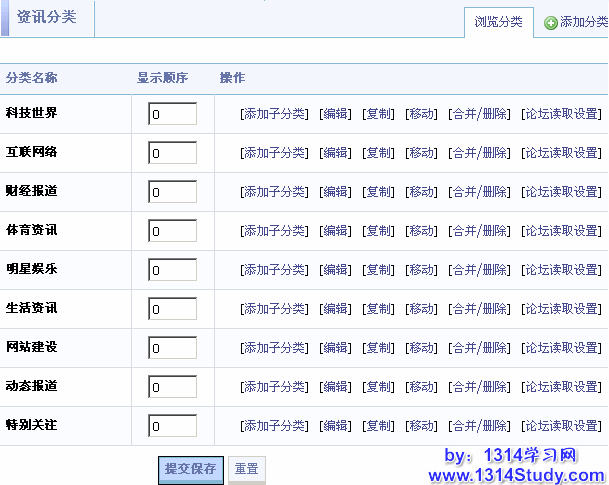Add subcategory under 科技世界
The image size is (609, 485).
(x=274, y=114)
